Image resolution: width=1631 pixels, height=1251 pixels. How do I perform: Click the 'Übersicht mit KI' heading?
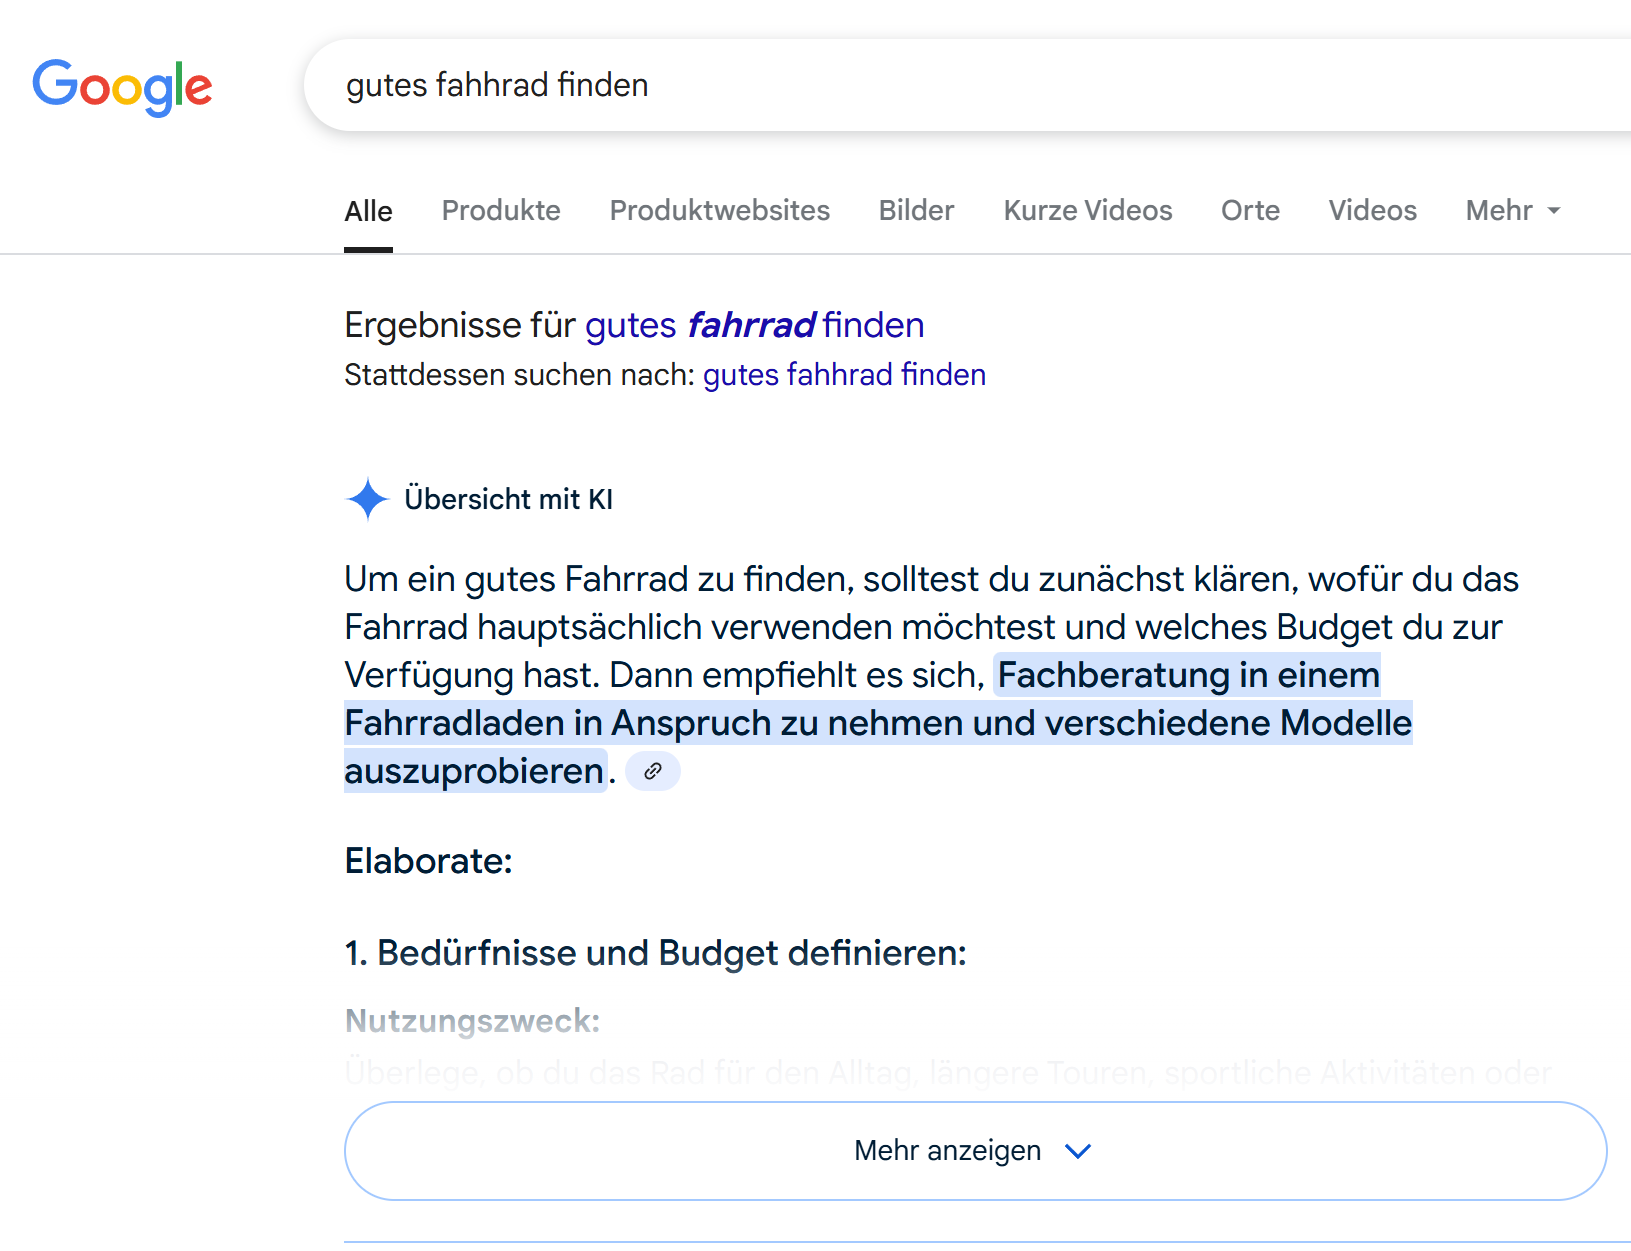(x=509, y=499)
